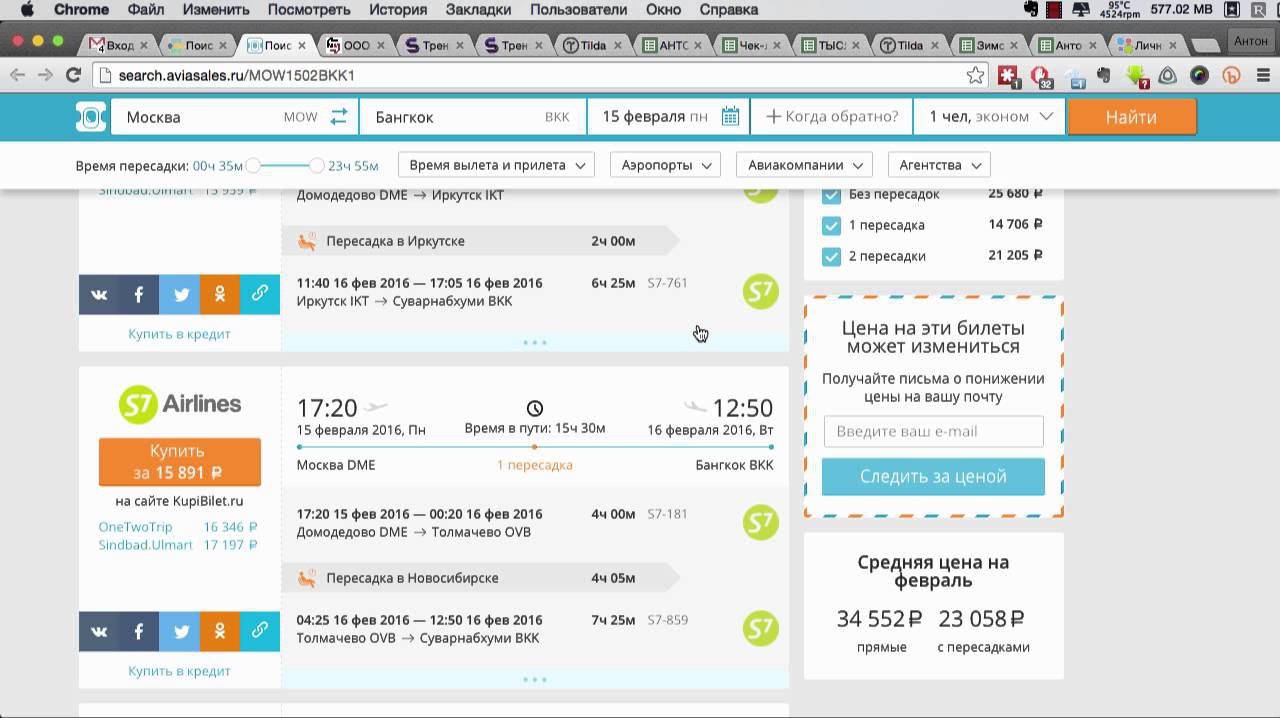Click the S7 Airlines logo on ticket
Image resolution: width=1280 pixels, height=718 pixels.
pos(180,404)
